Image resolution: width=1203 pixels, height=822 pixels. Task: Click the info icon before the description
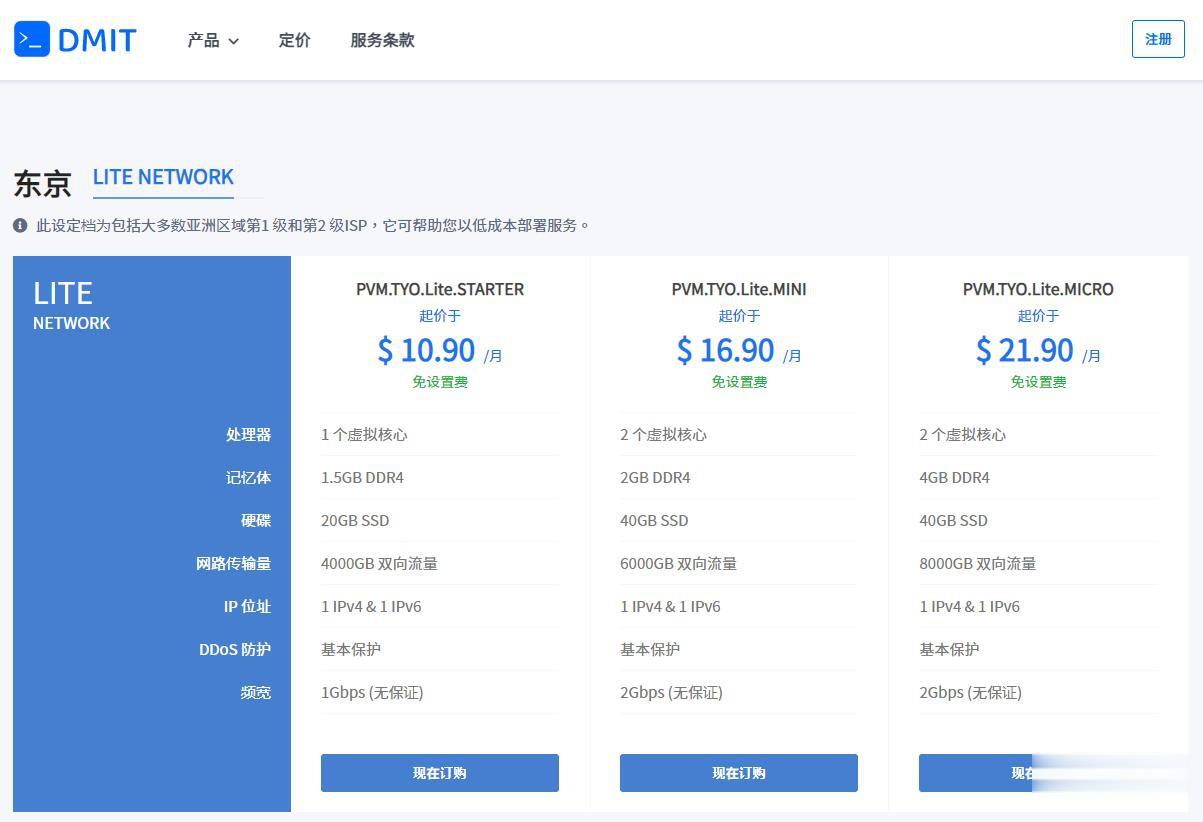click(x=20, y=225)
